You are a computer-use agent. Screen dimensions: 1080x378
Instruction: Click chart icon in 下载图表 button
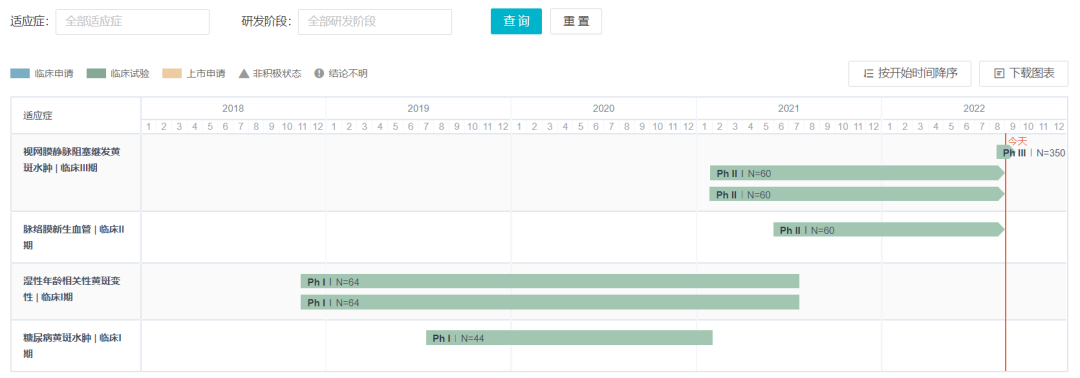(999, 74)
